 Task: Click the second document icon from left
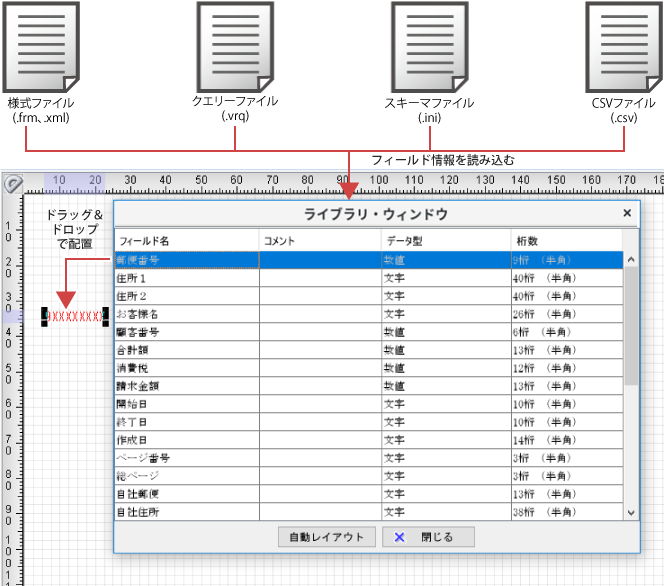[234, 47]
